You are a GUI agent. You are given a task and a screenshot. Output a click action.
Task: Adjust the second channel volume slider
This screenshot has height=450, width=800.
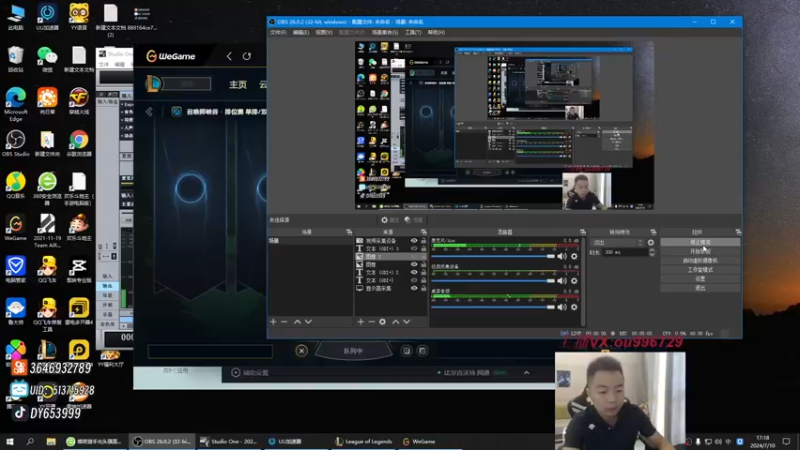tap(493, 281)
